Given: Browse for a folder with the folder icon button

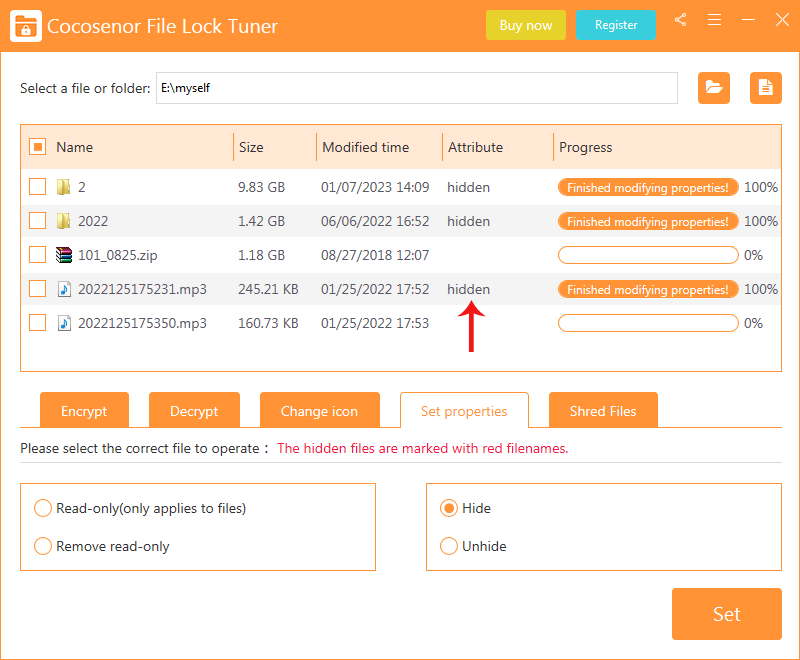Looking at the screenshot, I should [x=714, y=88].
